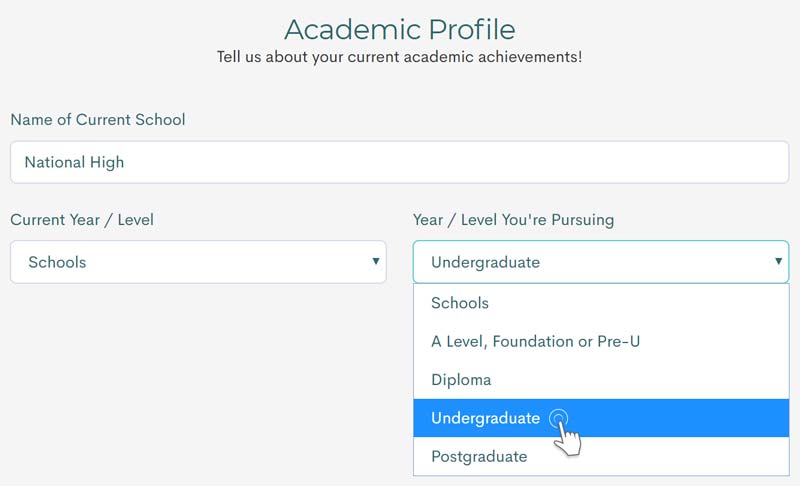Click the Year / Level You're Pursuing label
Viewport: 800px width, 486px height.
coord(513,220)
